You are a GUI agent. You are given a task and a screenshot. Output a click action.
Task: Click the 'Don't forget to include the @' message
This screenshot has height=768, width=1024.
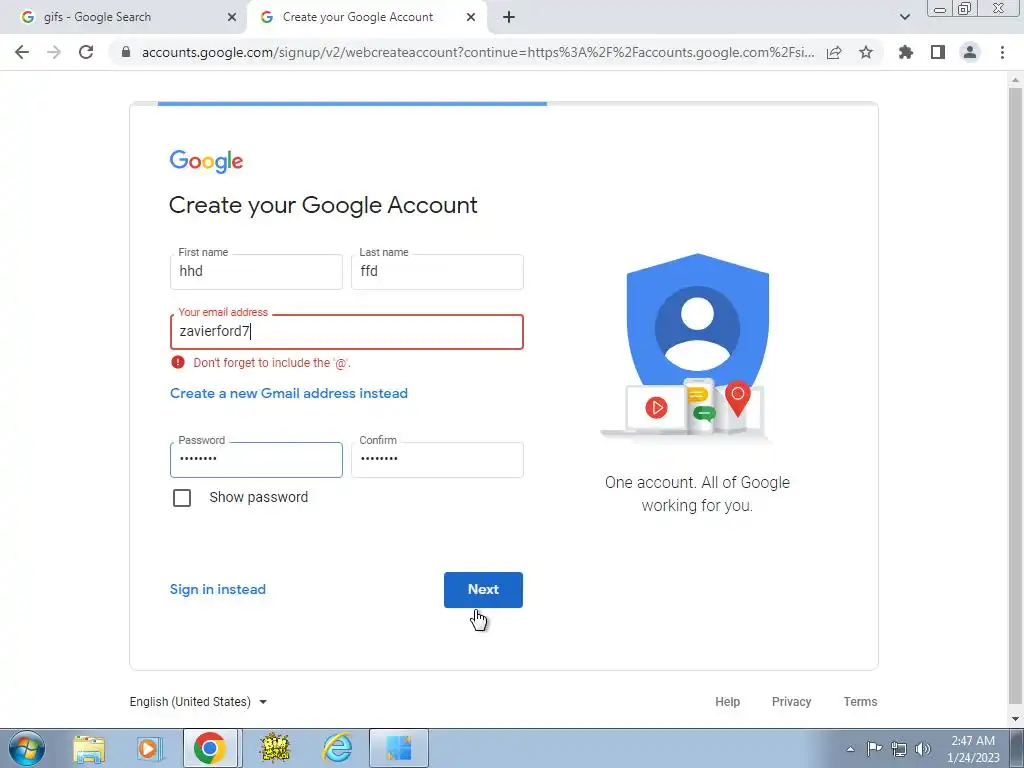[x=272, y=362]
